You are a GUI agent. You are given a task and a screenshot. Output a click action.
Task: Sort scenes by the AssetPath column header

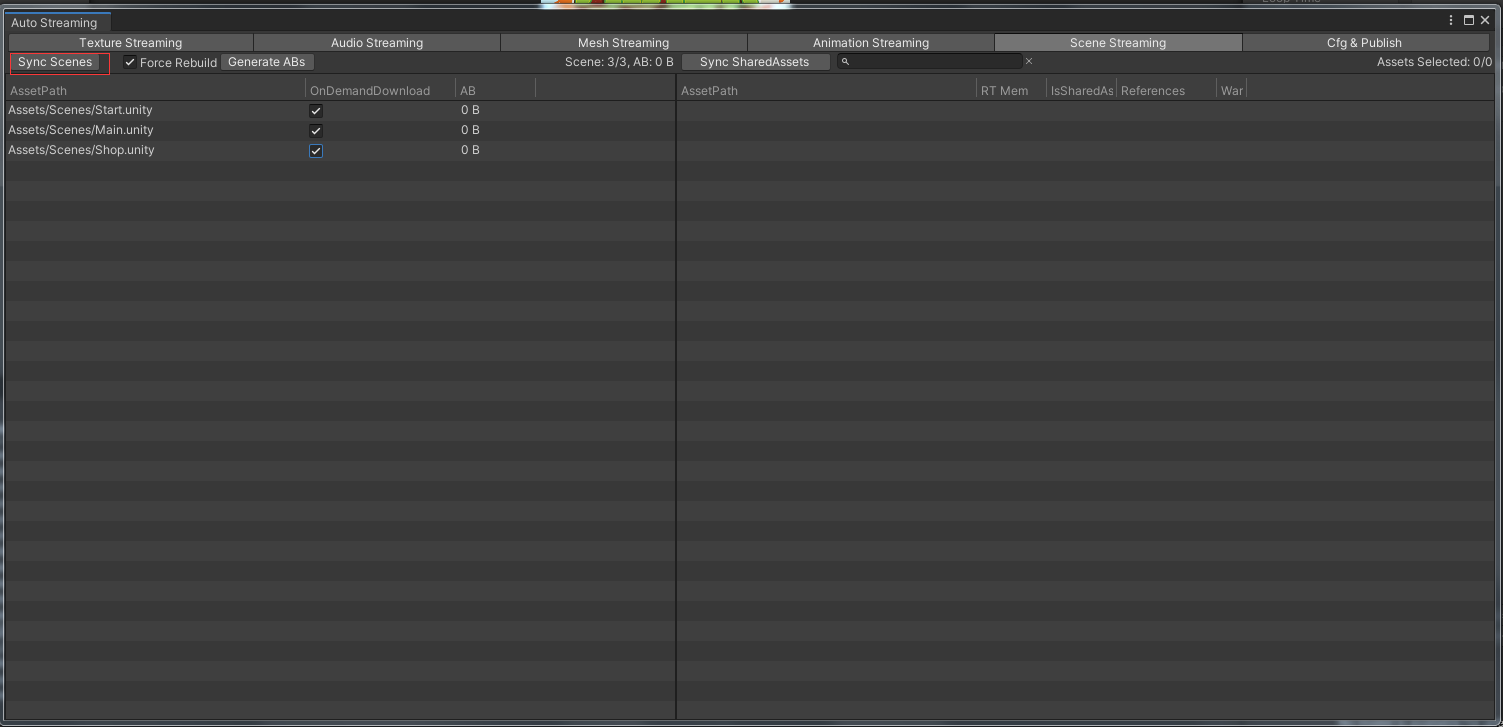(155, 90)
